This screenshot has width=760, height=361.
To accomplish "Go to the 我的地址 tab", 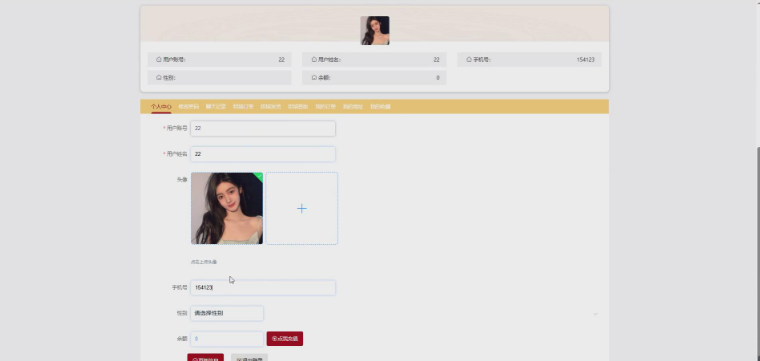I will 353,107.
